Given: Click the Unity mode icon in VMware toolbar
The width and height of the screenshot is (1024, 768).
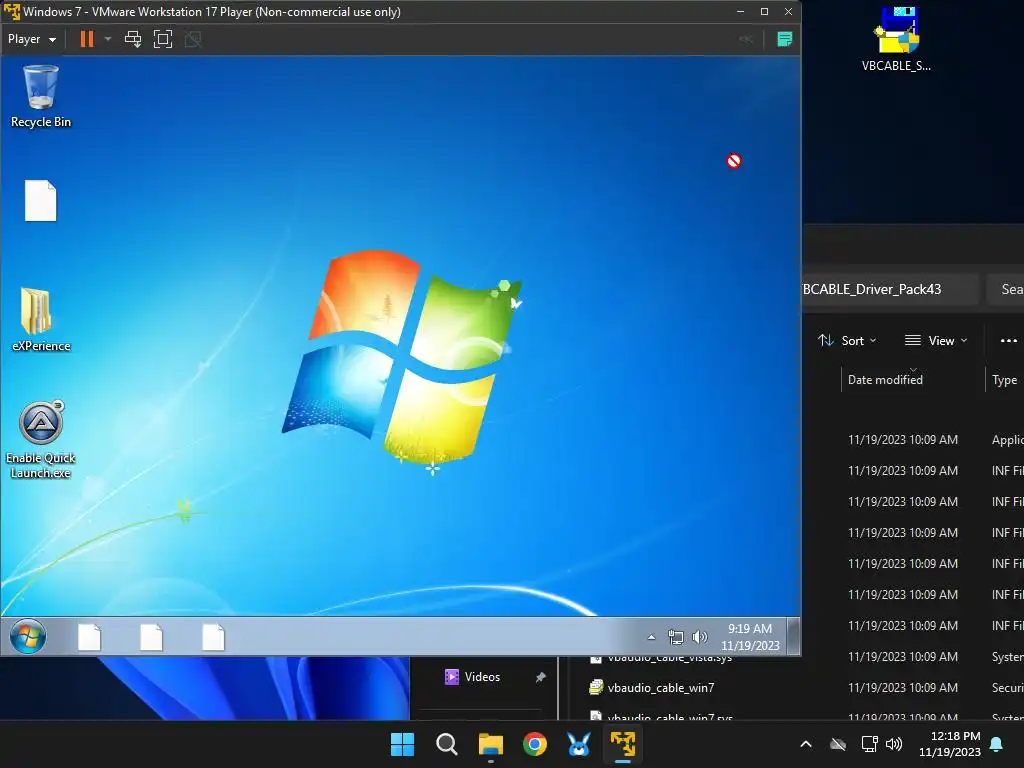Looking at the screenshot, I should click(x=193, y=39).
